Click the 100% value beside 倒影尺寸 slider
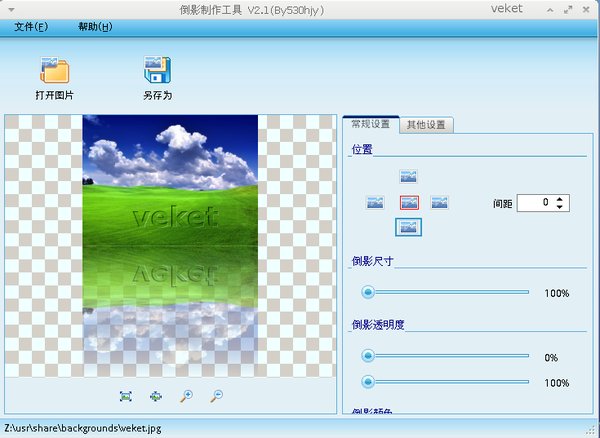Image resolution: width=600 pixels, height=438 pixels. tap(557, 293)
